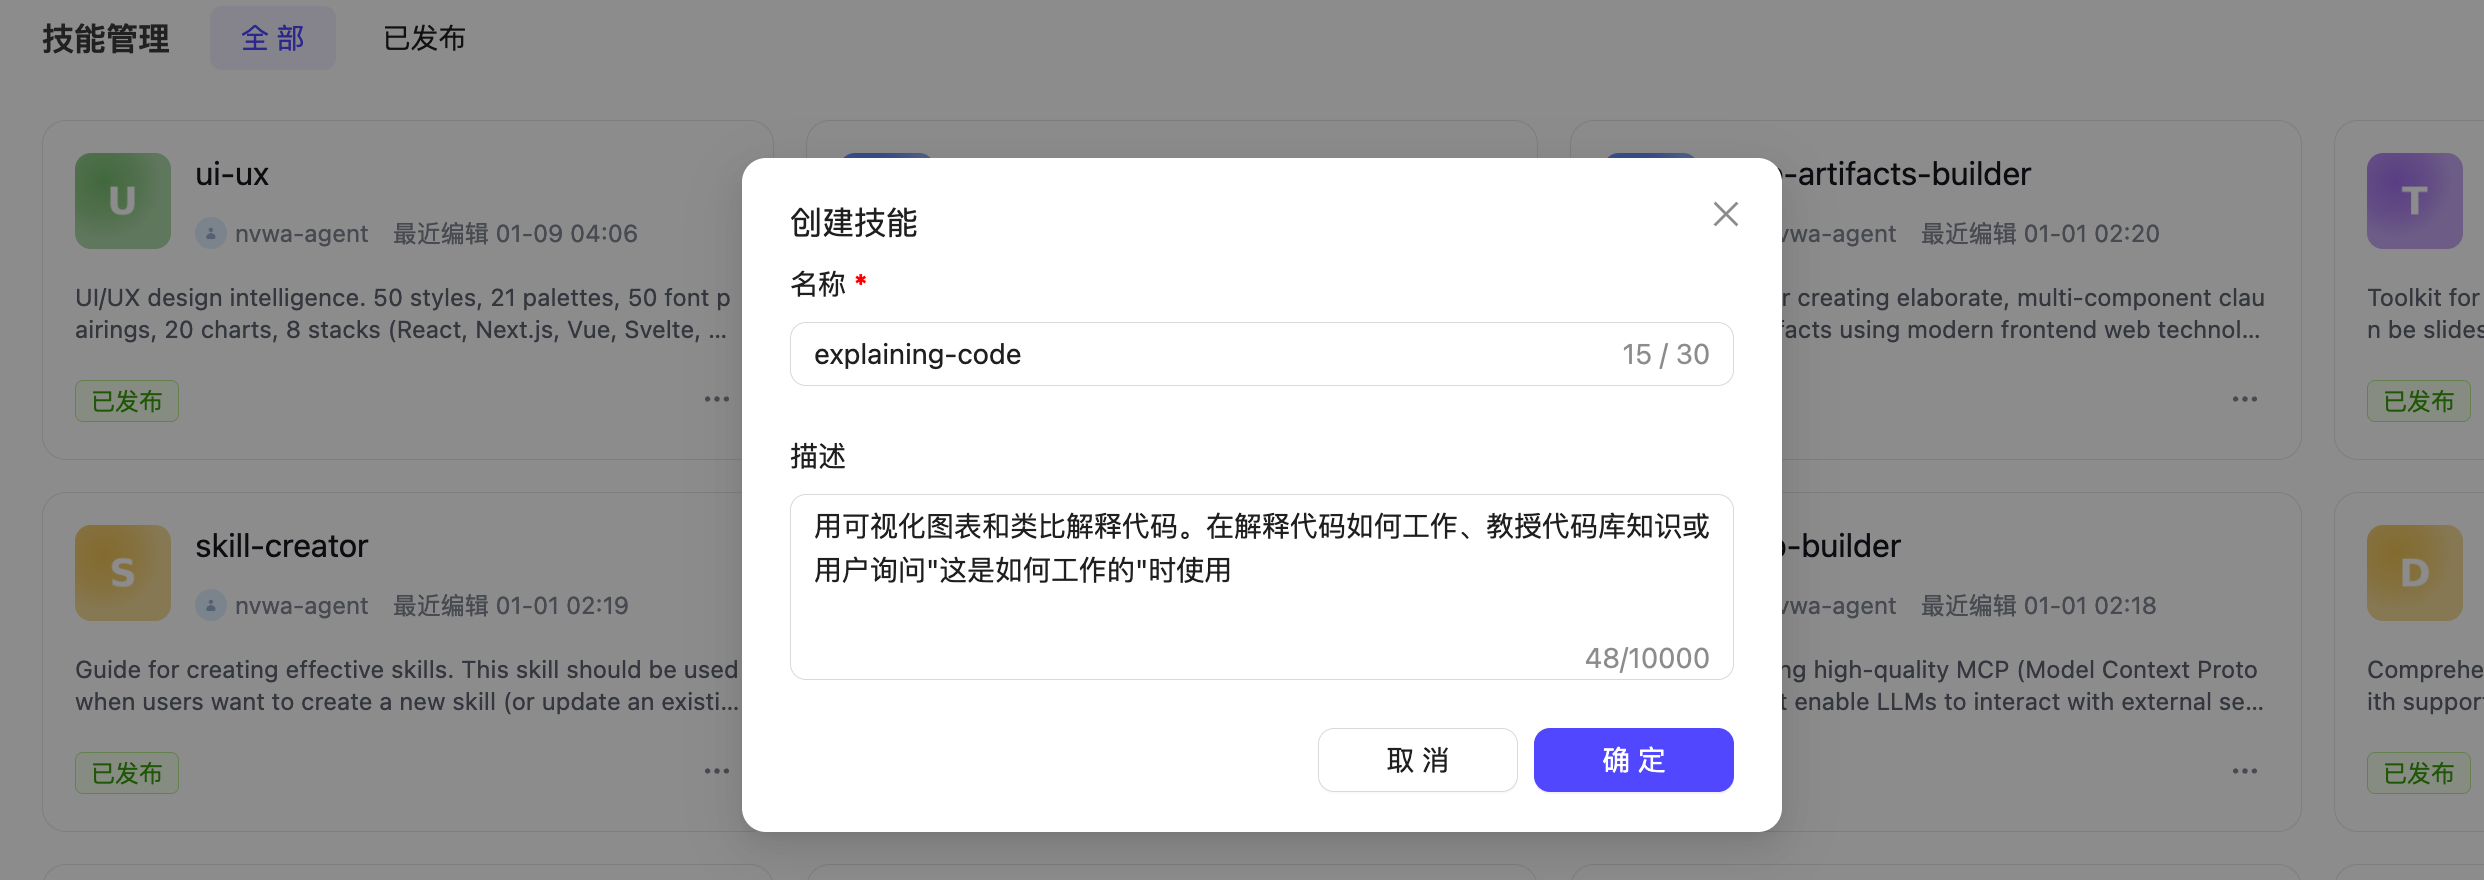Click the nvwa-agent avatar on skill-creator card
This screenshot has width=2484, height=880.
(210, 605)
